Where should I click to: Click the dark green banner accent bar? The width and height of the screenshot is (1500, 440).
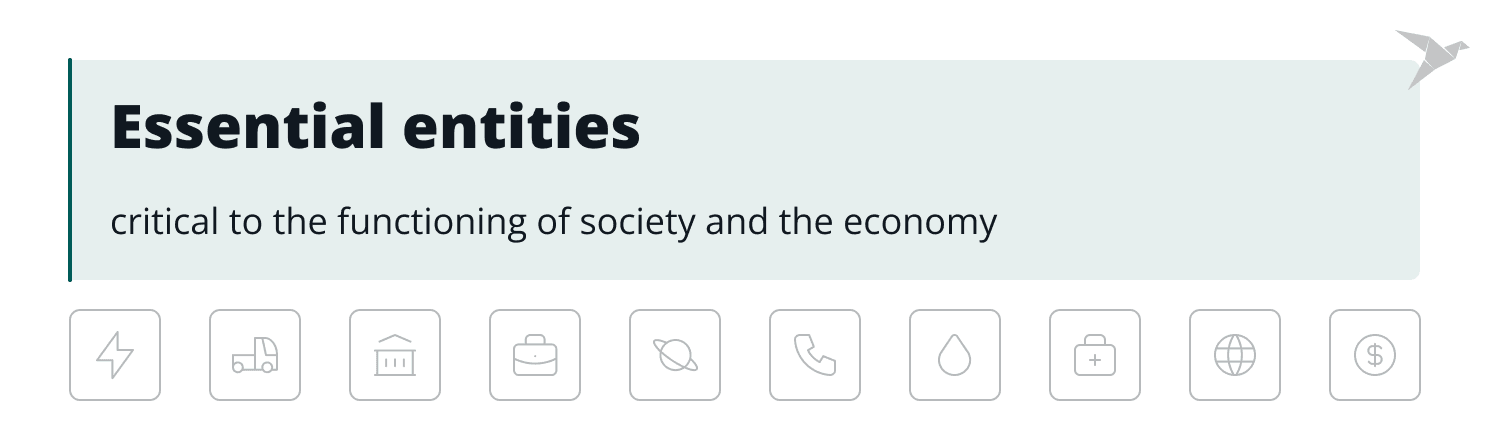click(x=70, y=170)
